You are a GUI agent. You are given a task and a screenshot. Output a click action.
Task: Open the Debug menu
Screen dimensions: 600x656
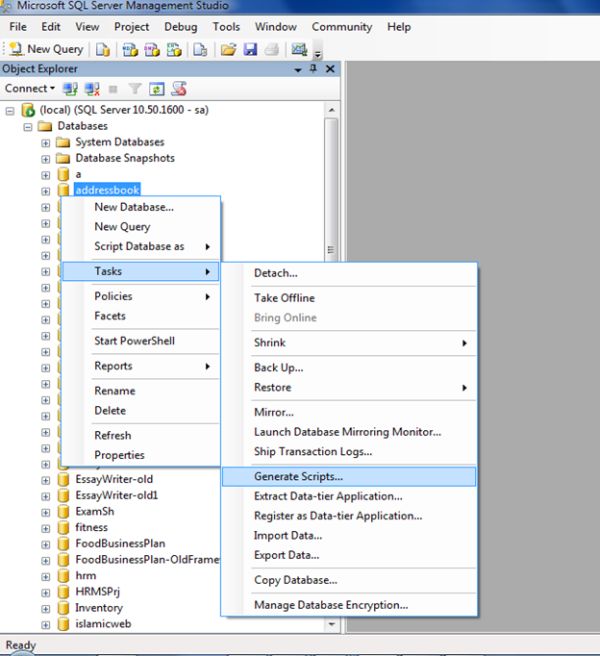[180, 27]
